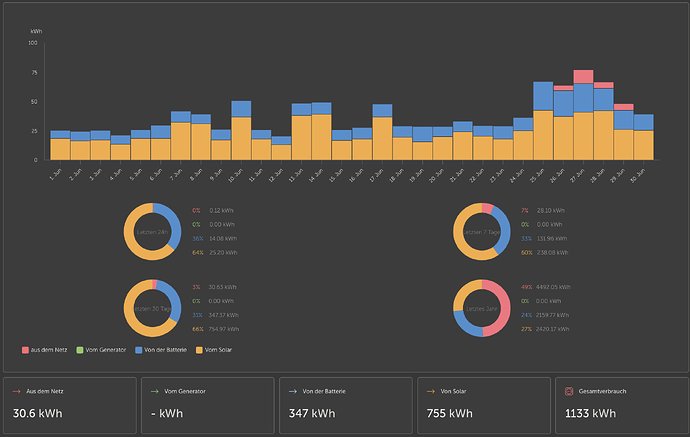The height and width of the screenshot is (437, 690).
Task: Click the red arrow icon beside Aus dem Netz
Action: pos(17,391)
